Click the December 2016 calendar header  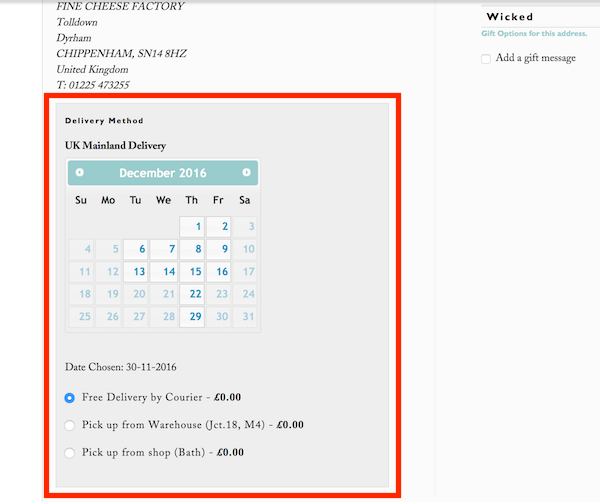pos(163,173)
